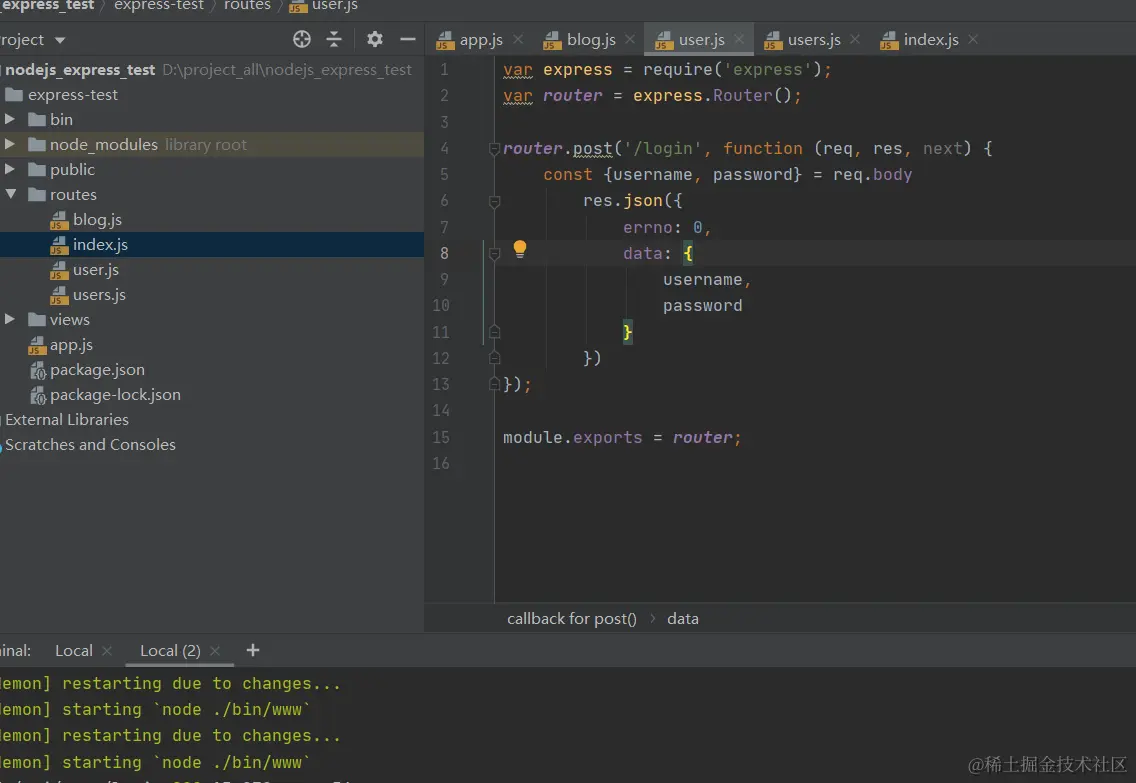Click 'callback for post()' breadcrumb

pyautogui.click(x=571, y=619)
